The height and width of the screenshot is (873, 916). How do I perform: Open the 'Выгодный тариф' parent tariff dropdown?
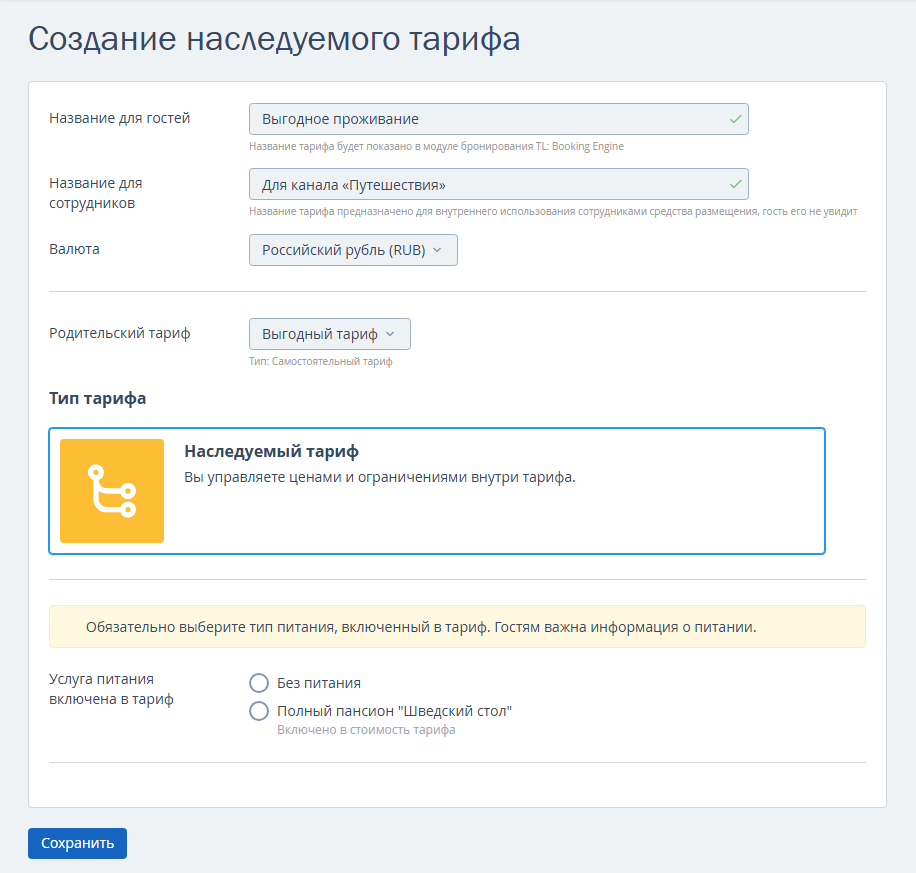(x=329, y=334)
